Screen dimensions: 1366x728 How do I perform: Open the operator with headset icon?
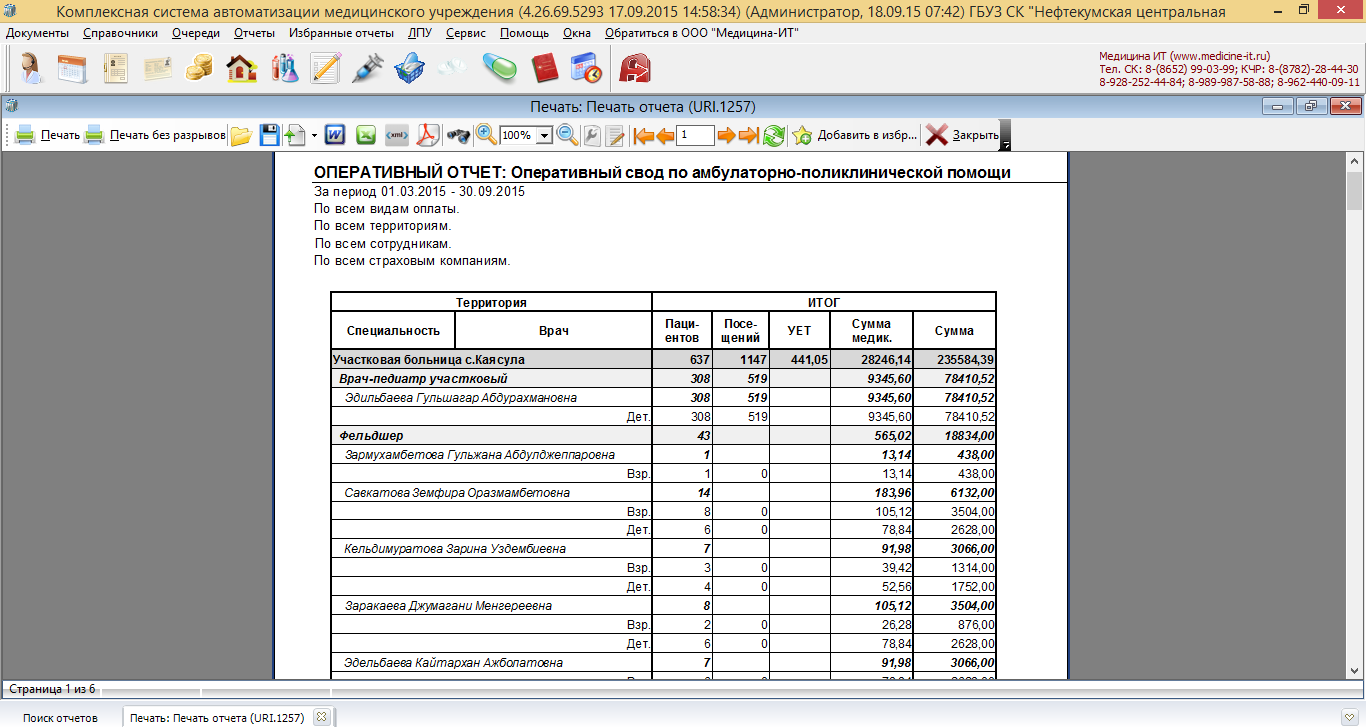[30, 68]
